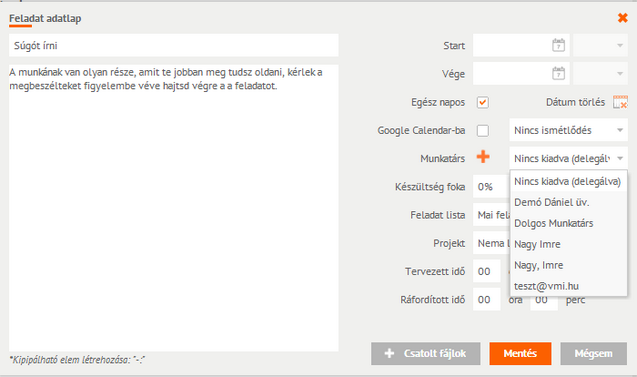Close the Feladat adatlap dialog
The image size is (637, 377).
tap(622, 18)
